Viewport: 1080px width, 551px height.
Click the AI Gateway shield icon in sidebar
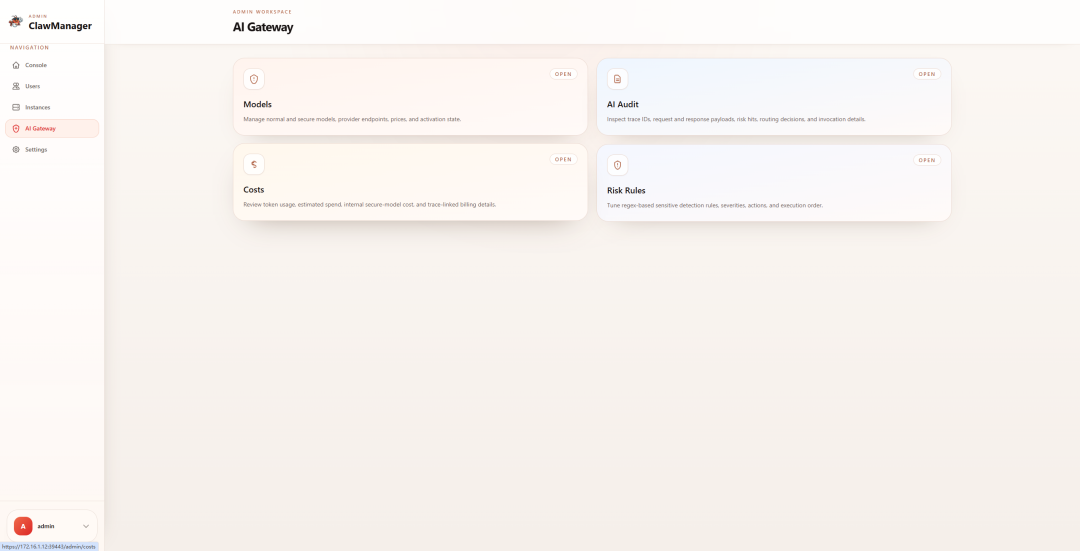[16, 128]
